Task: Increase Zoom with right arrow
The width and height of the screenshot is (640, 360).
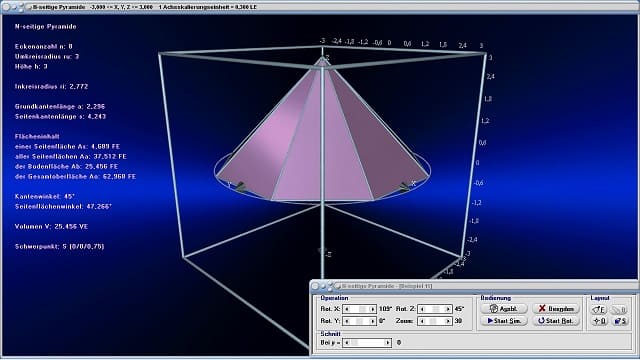Action: click(448, 321)
